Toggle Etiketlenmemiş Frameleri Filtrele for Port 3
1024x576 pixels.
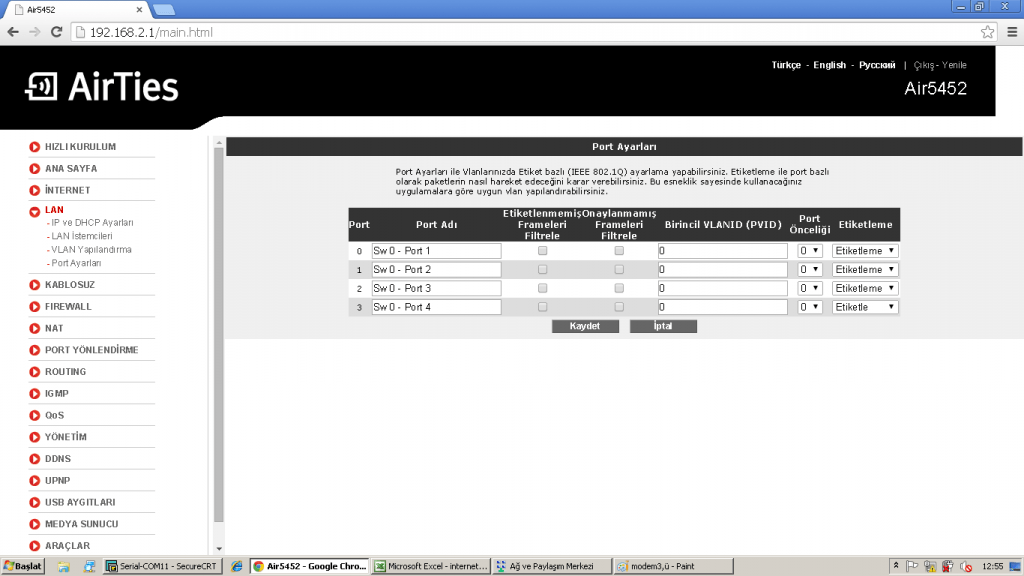coord(542,287)
